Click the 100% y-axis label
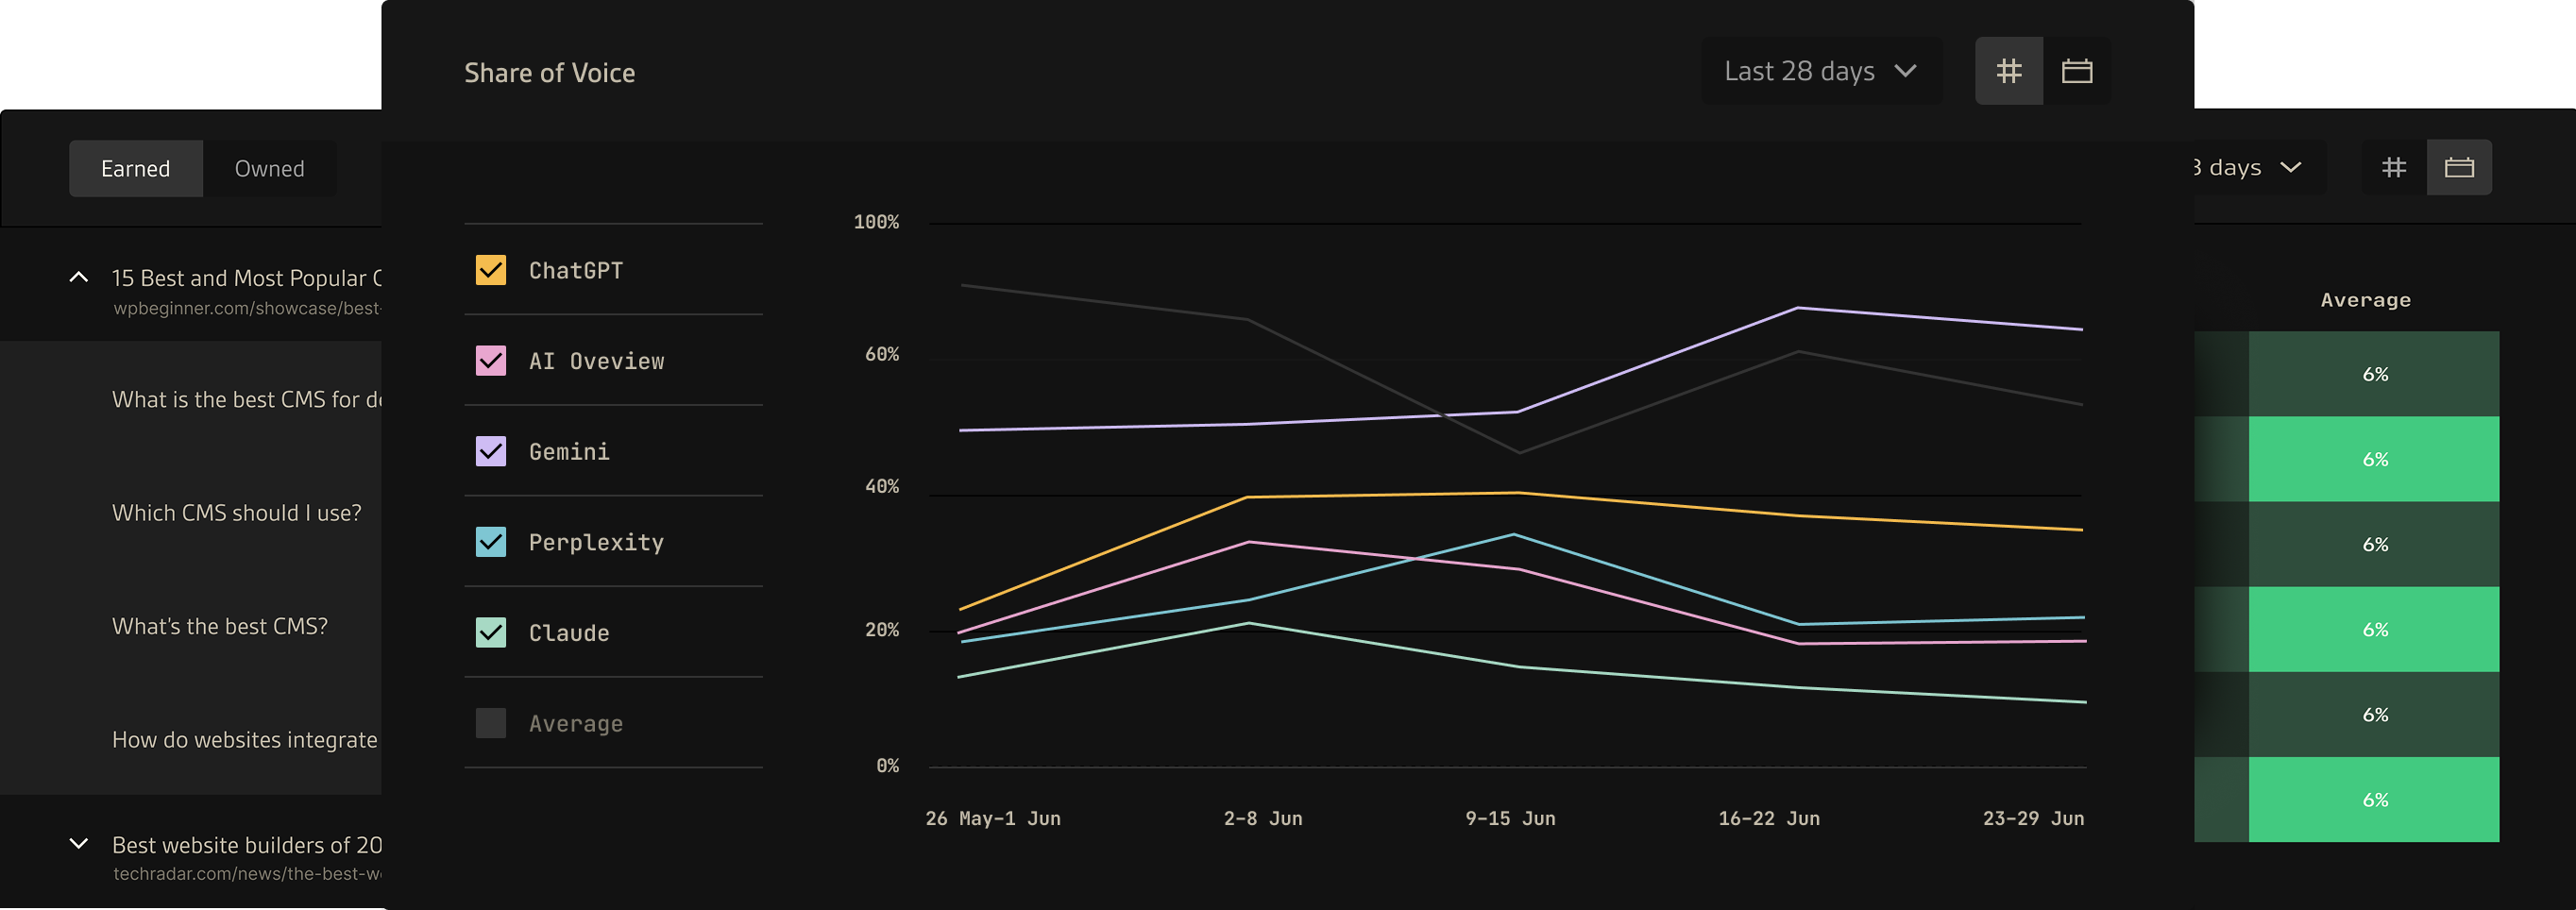Viewport: 2576px width, 910px height. [x=876, y=222]
